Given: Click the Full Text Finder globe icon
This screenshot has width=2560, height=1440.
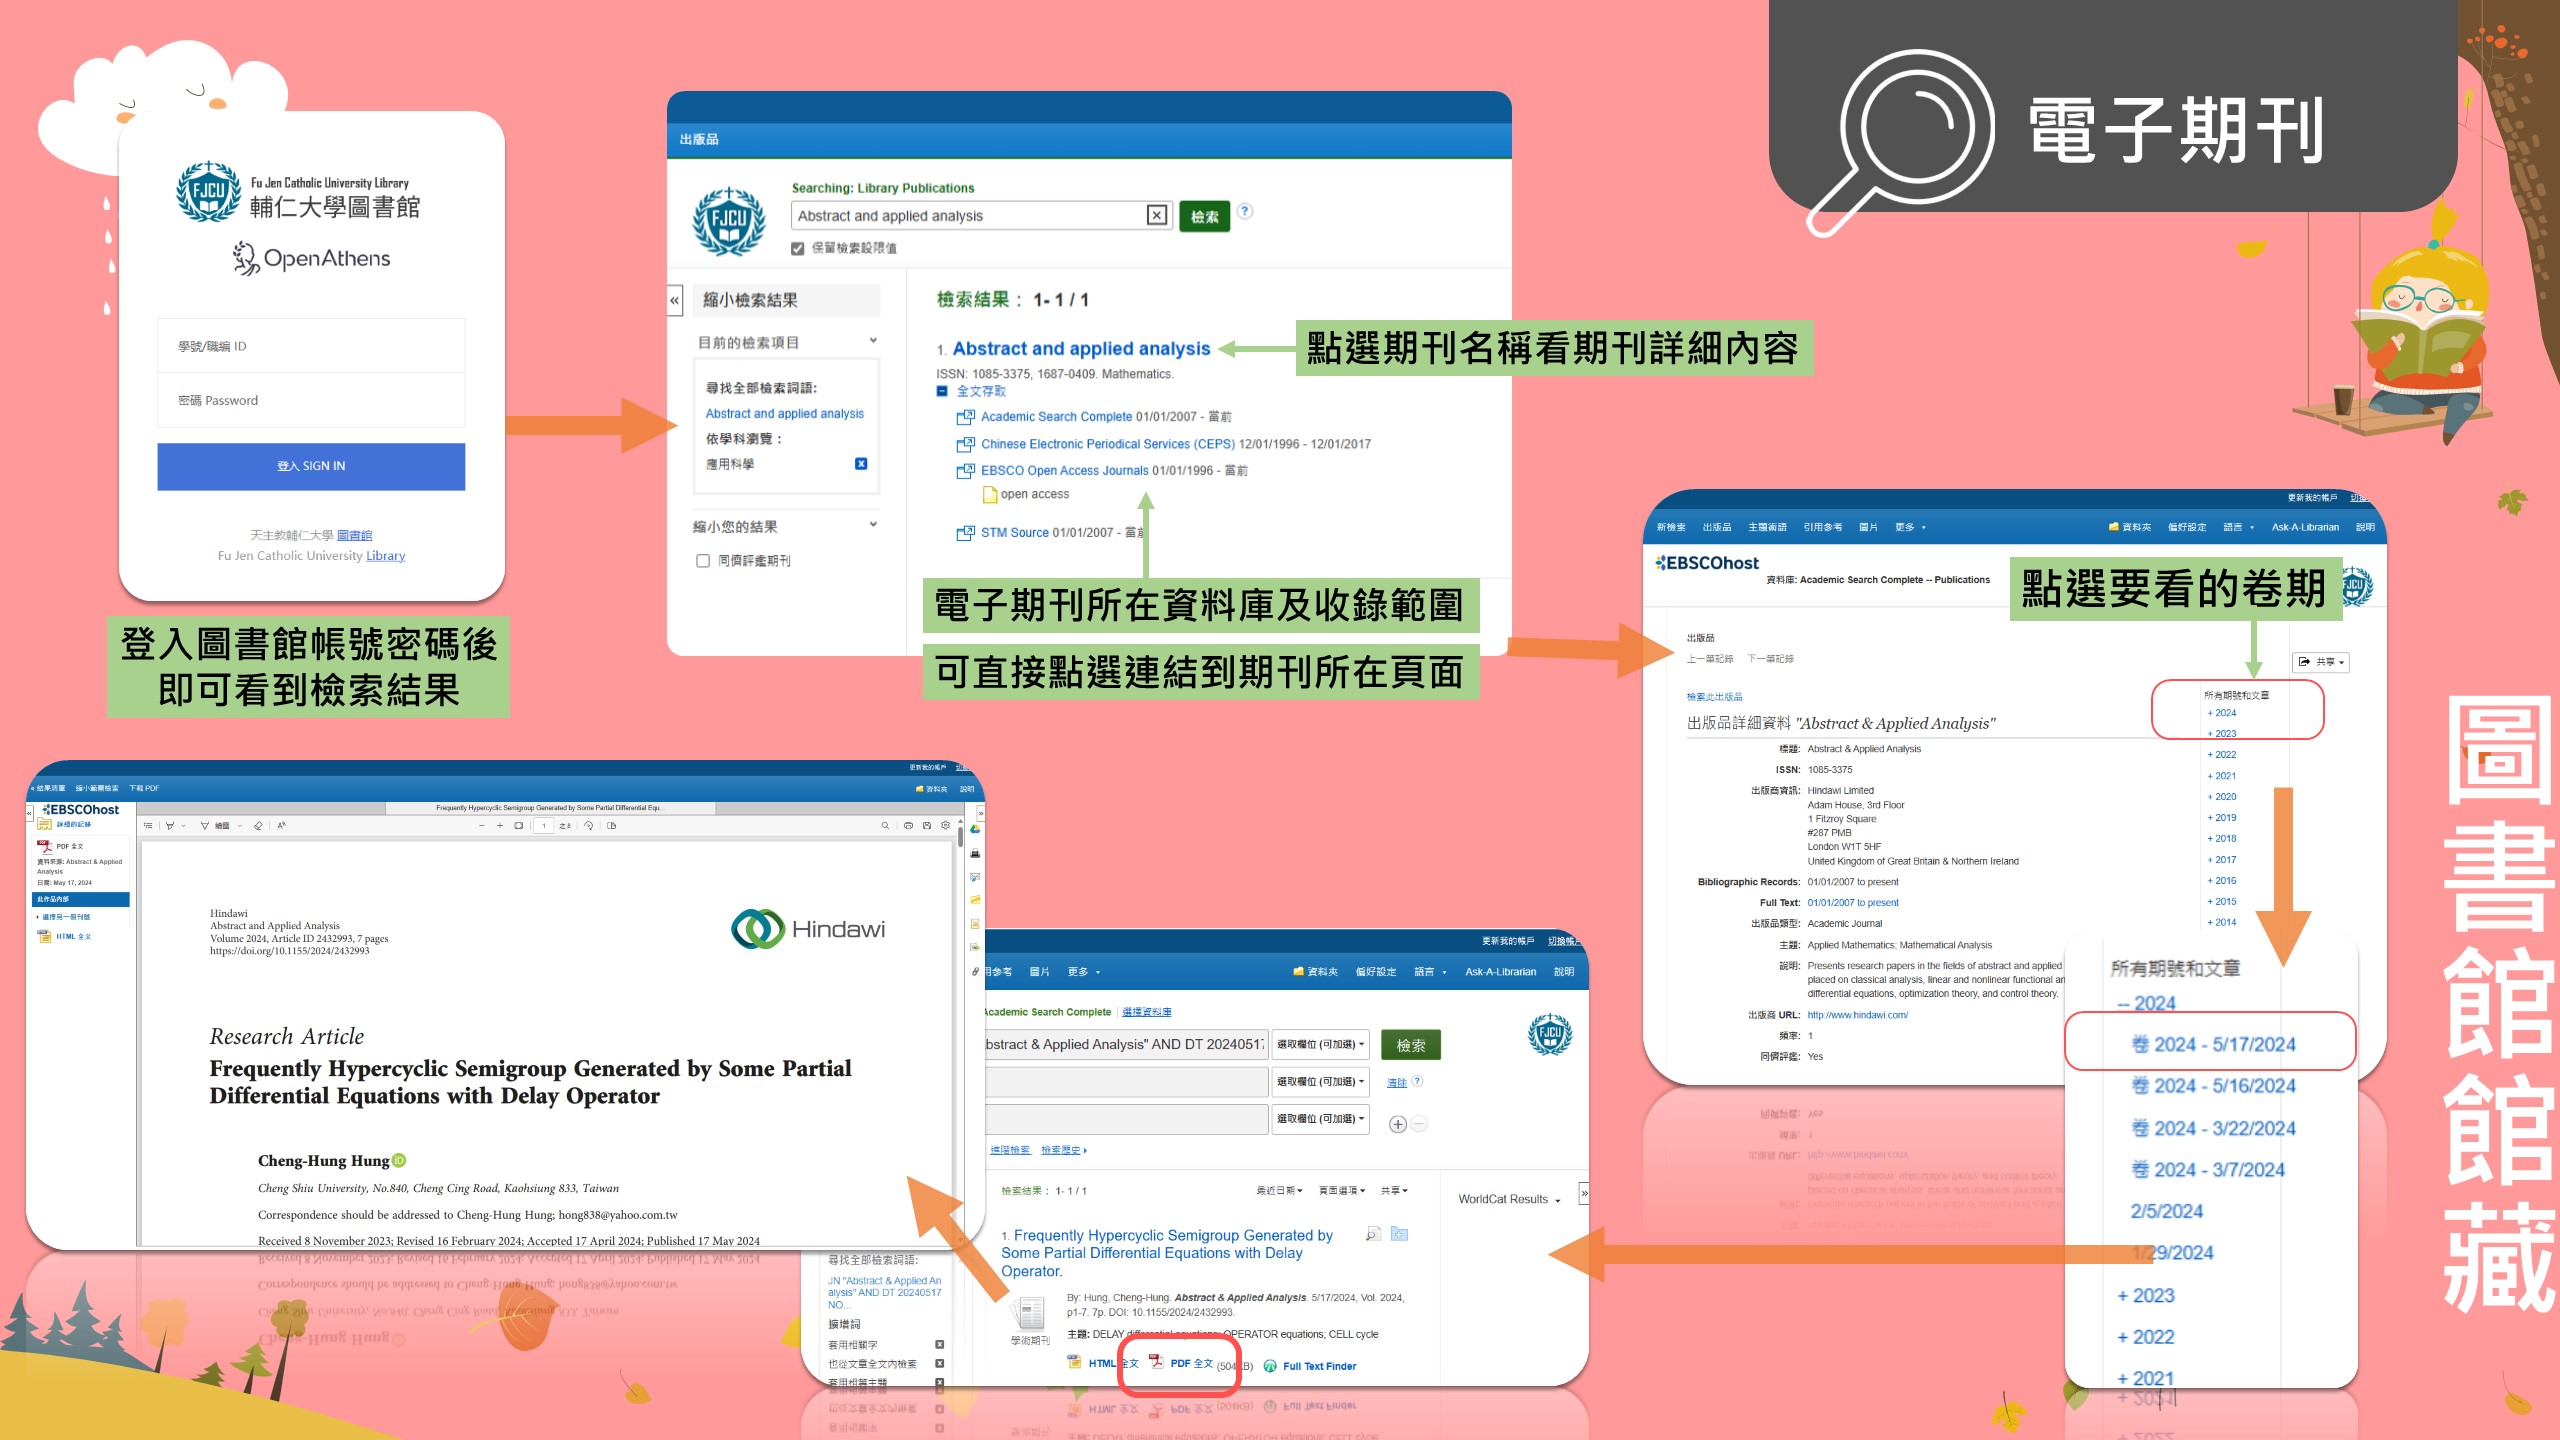Looking at the screenshot, I should [x=1270, y=1366].
